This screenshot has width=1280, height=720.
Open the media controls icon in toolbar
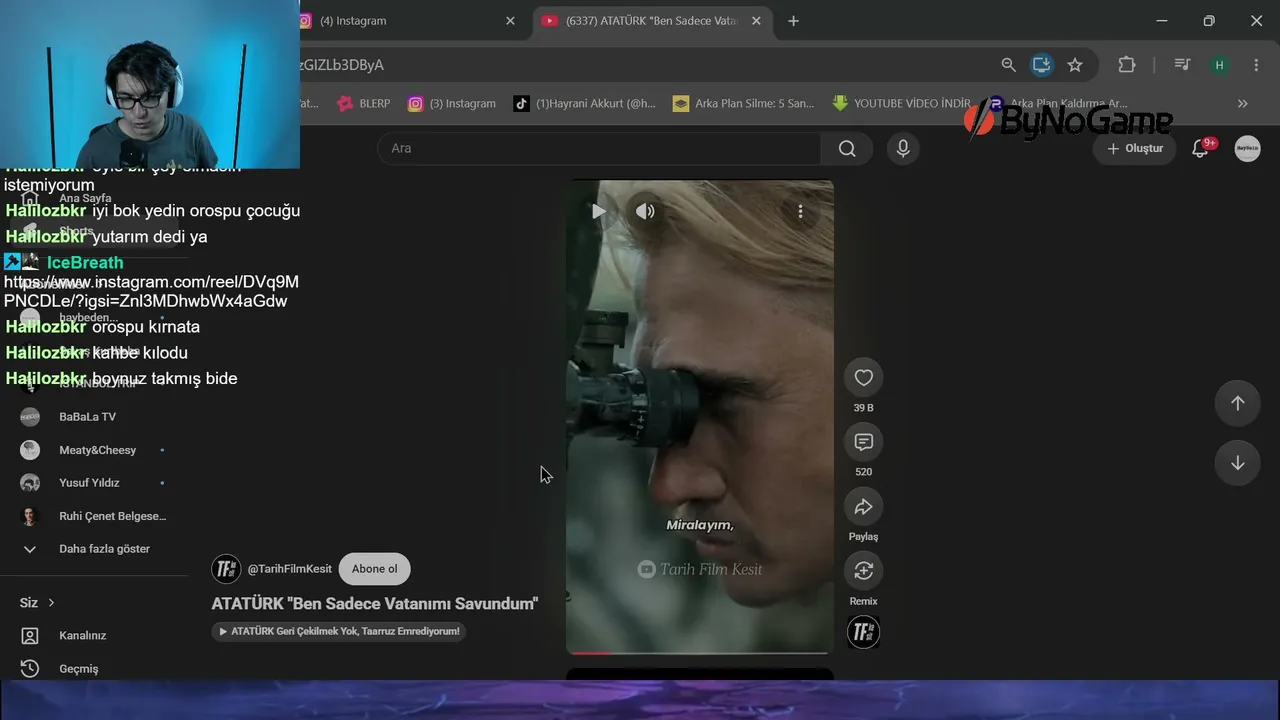[1182, 65]
